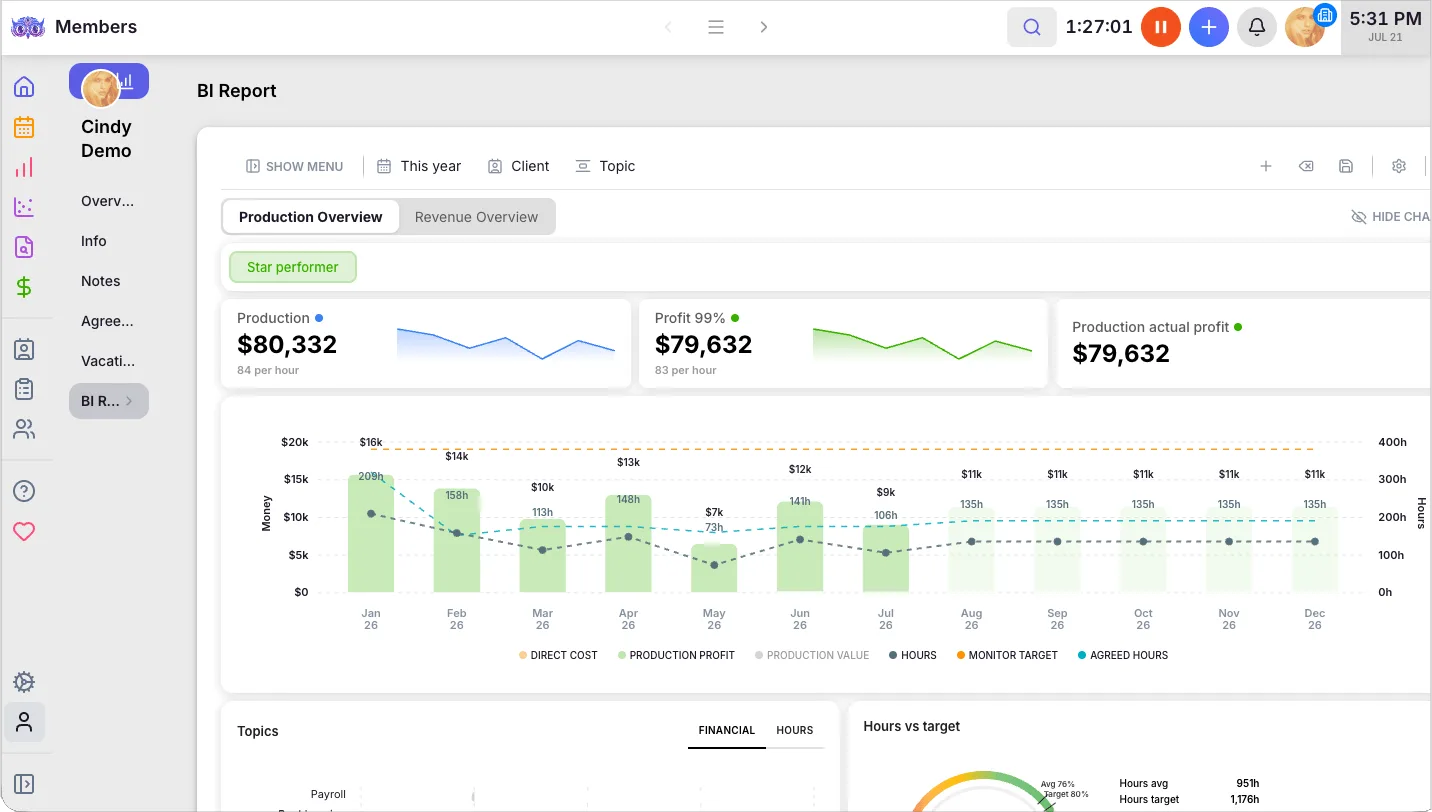Open the Notes section in sidebar
The height and width of the screenshot is (812, 1432).
[x=101, y=281]
